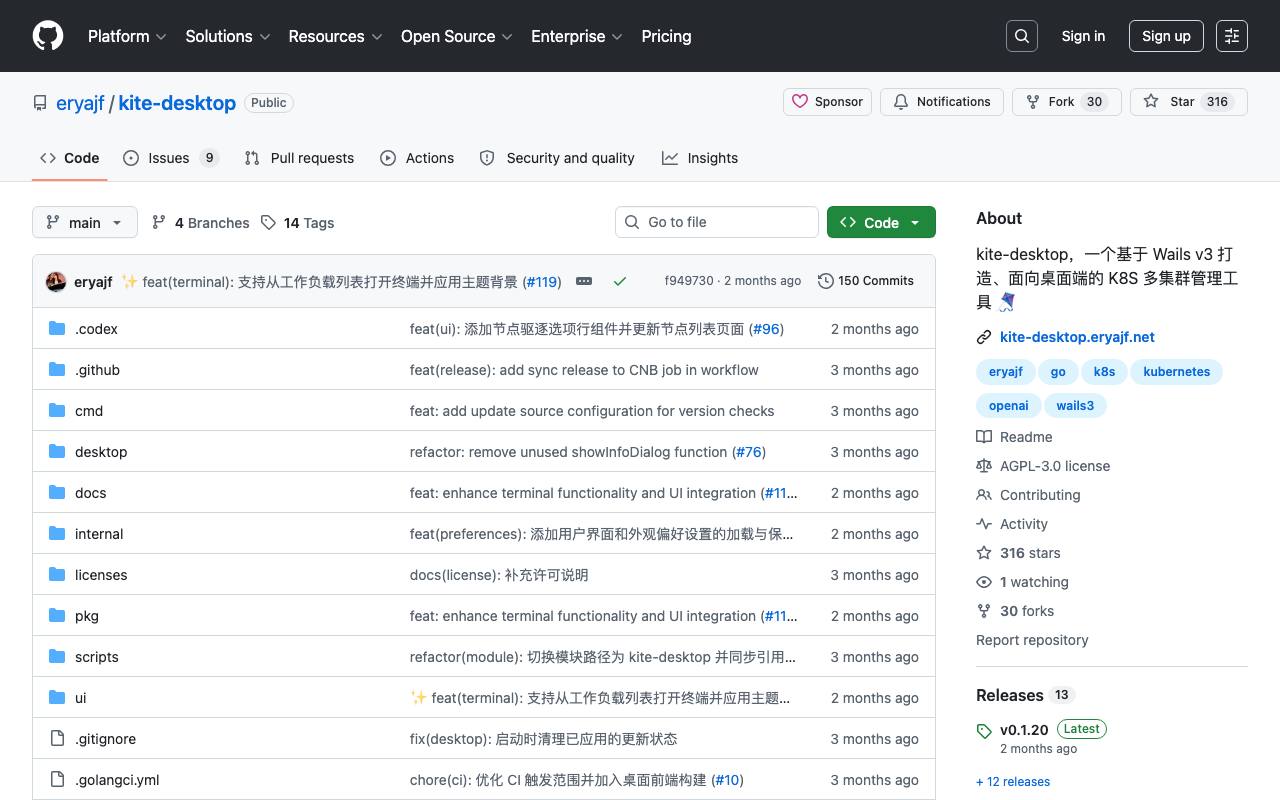Screen dimensions: 1280x800
Task: Go to the GitHub homepage logo
Action: [x=48, y=36]
